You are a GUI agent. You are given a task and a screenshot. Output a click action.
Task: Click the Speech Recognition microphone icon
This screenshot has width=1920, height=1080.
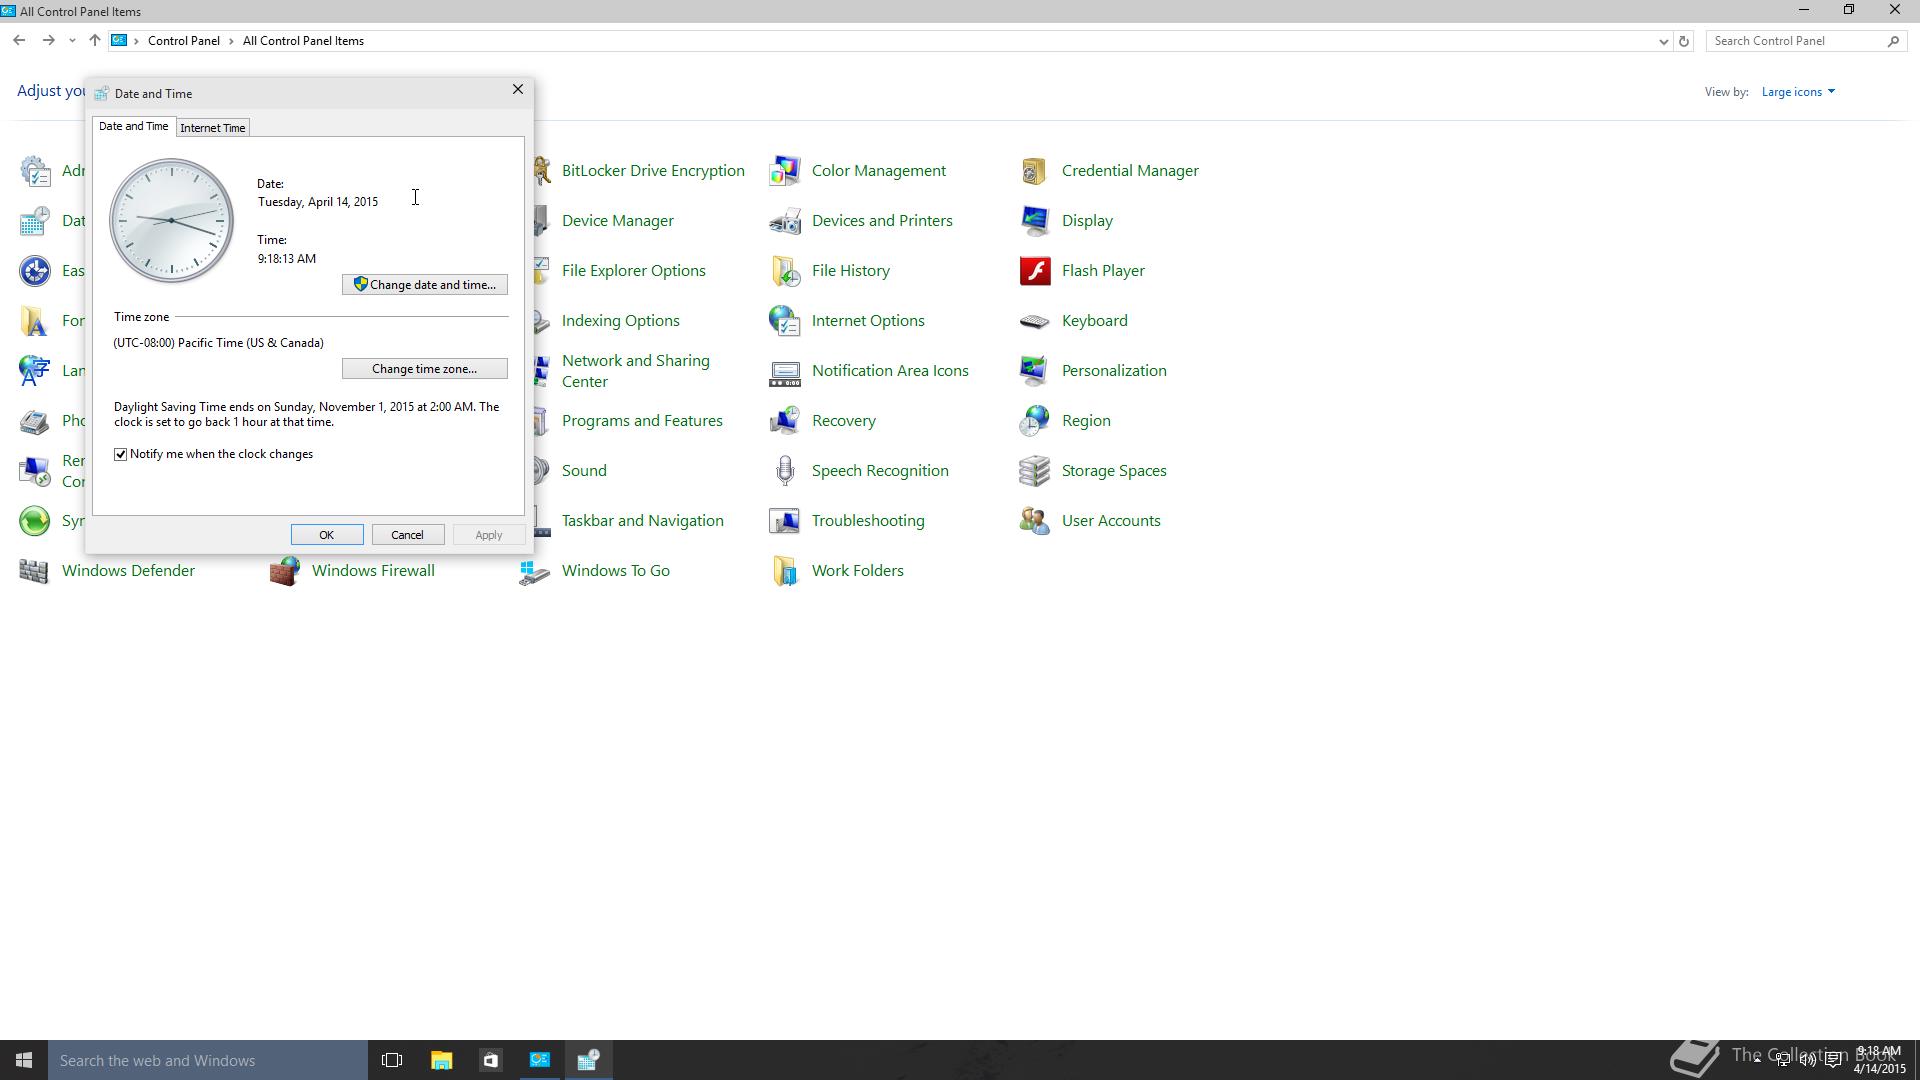pyautogui.click(x=785, y=471)
